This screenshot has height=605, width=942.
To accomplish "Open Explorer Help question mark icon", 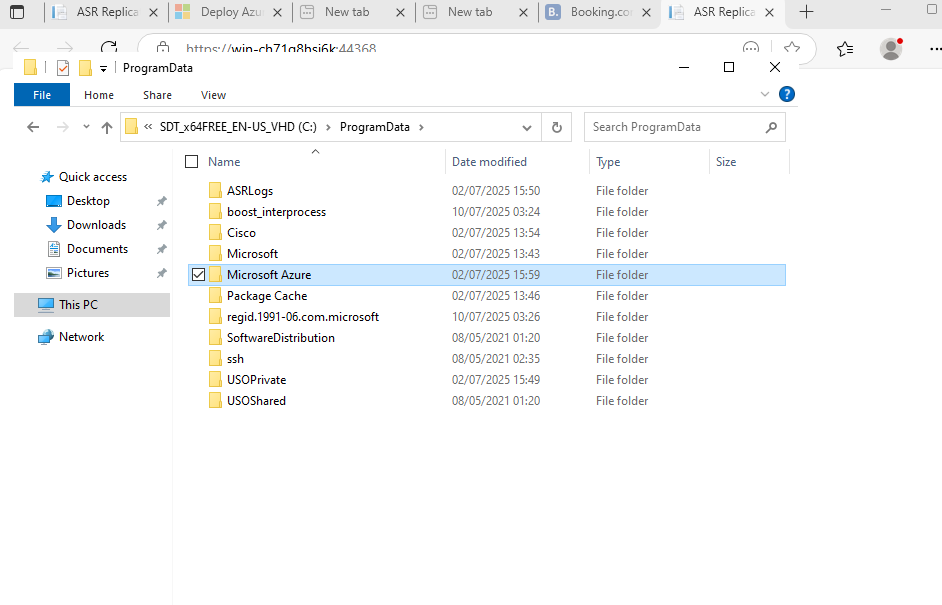I will pos(786,94).
